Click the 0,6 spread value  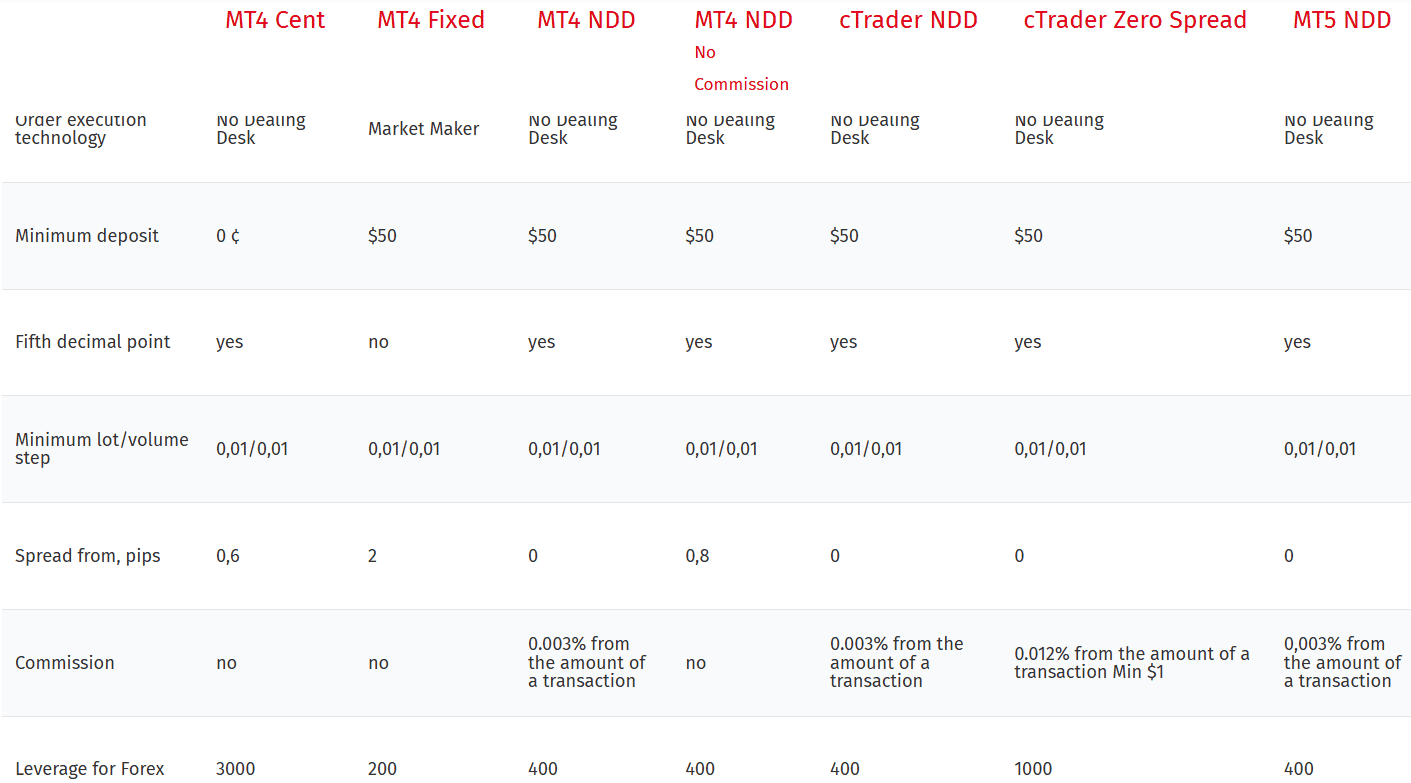pyautogui.click(x=228, y=556)
